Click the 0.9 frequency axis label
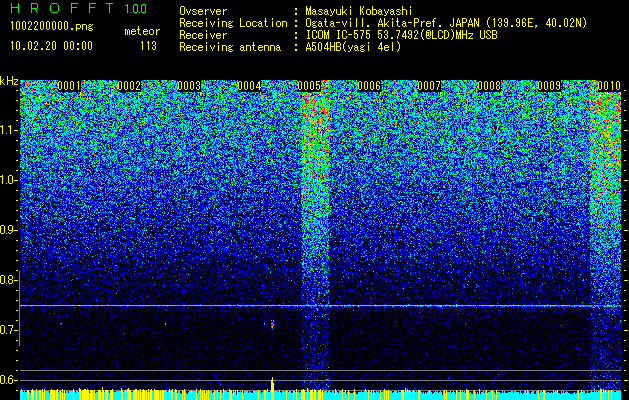Viewport: 629px width, 400px height. pos(8,230)
